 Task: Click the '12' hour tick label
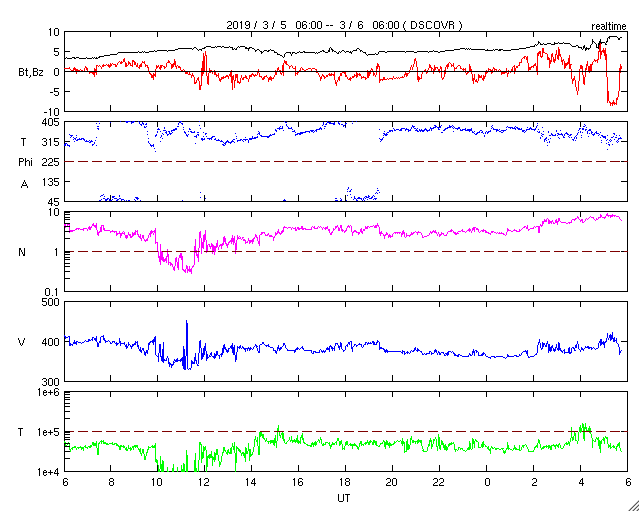click(204, 482)
